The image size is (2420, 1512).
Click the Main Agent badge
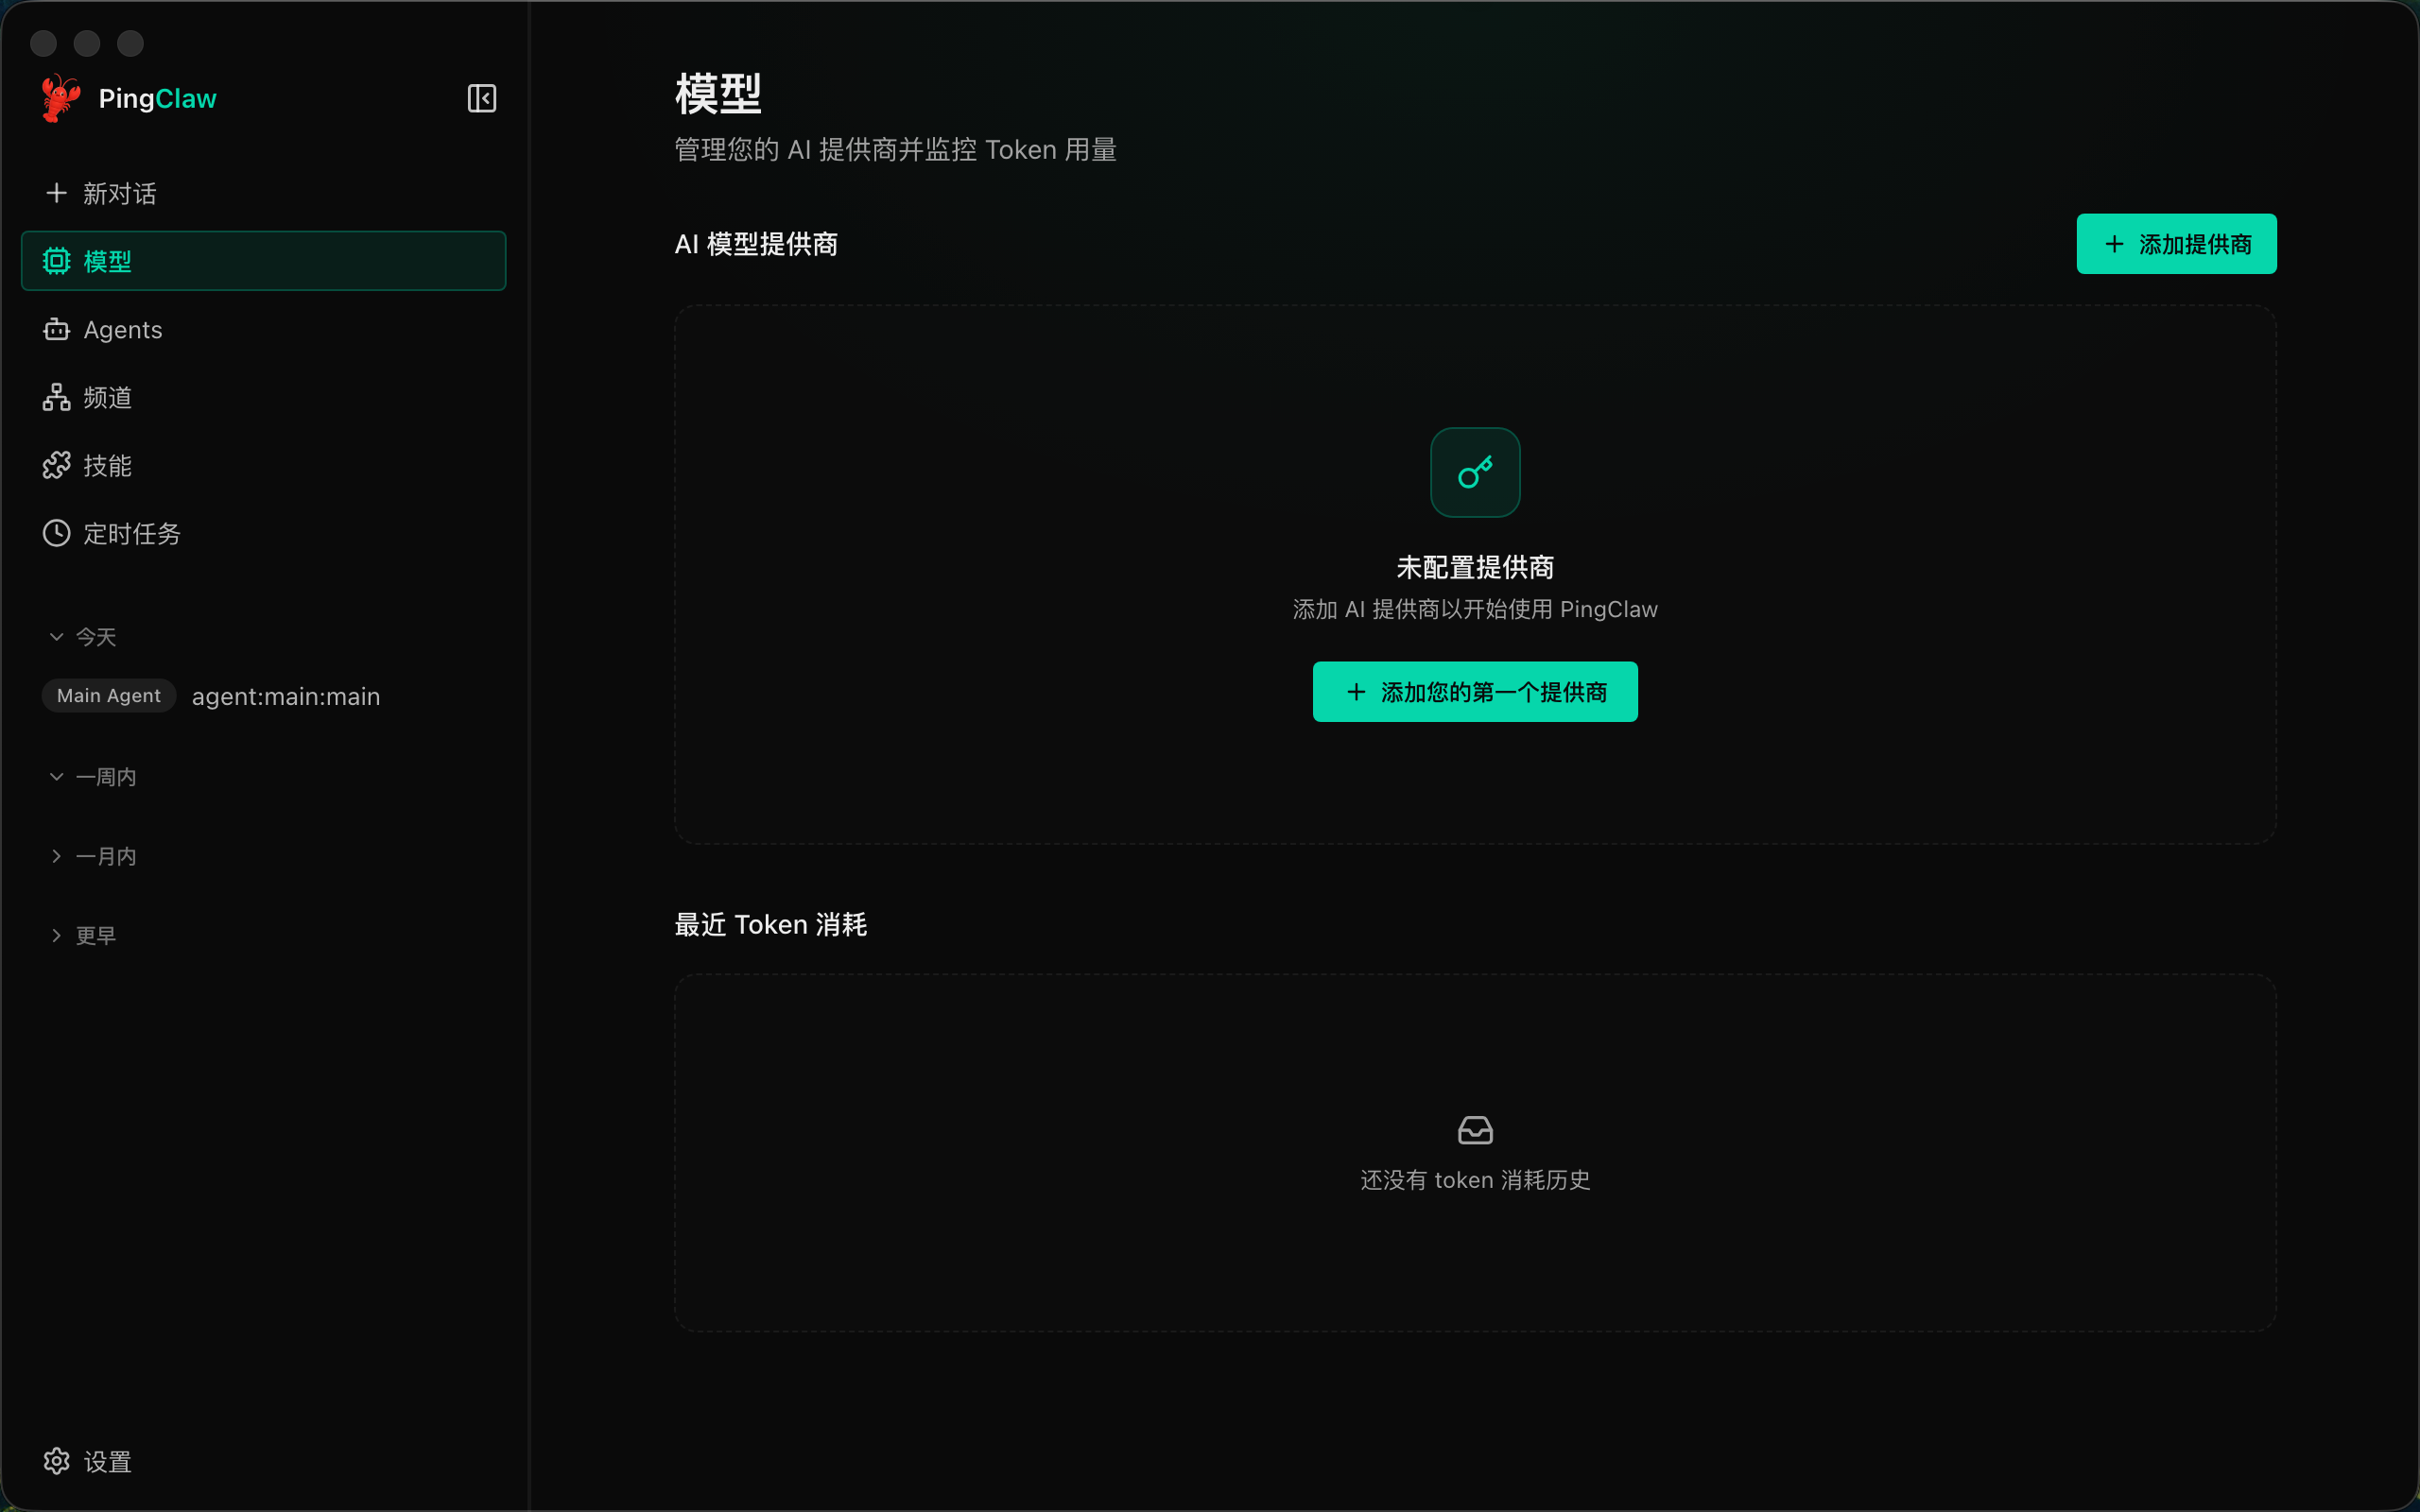109,695
